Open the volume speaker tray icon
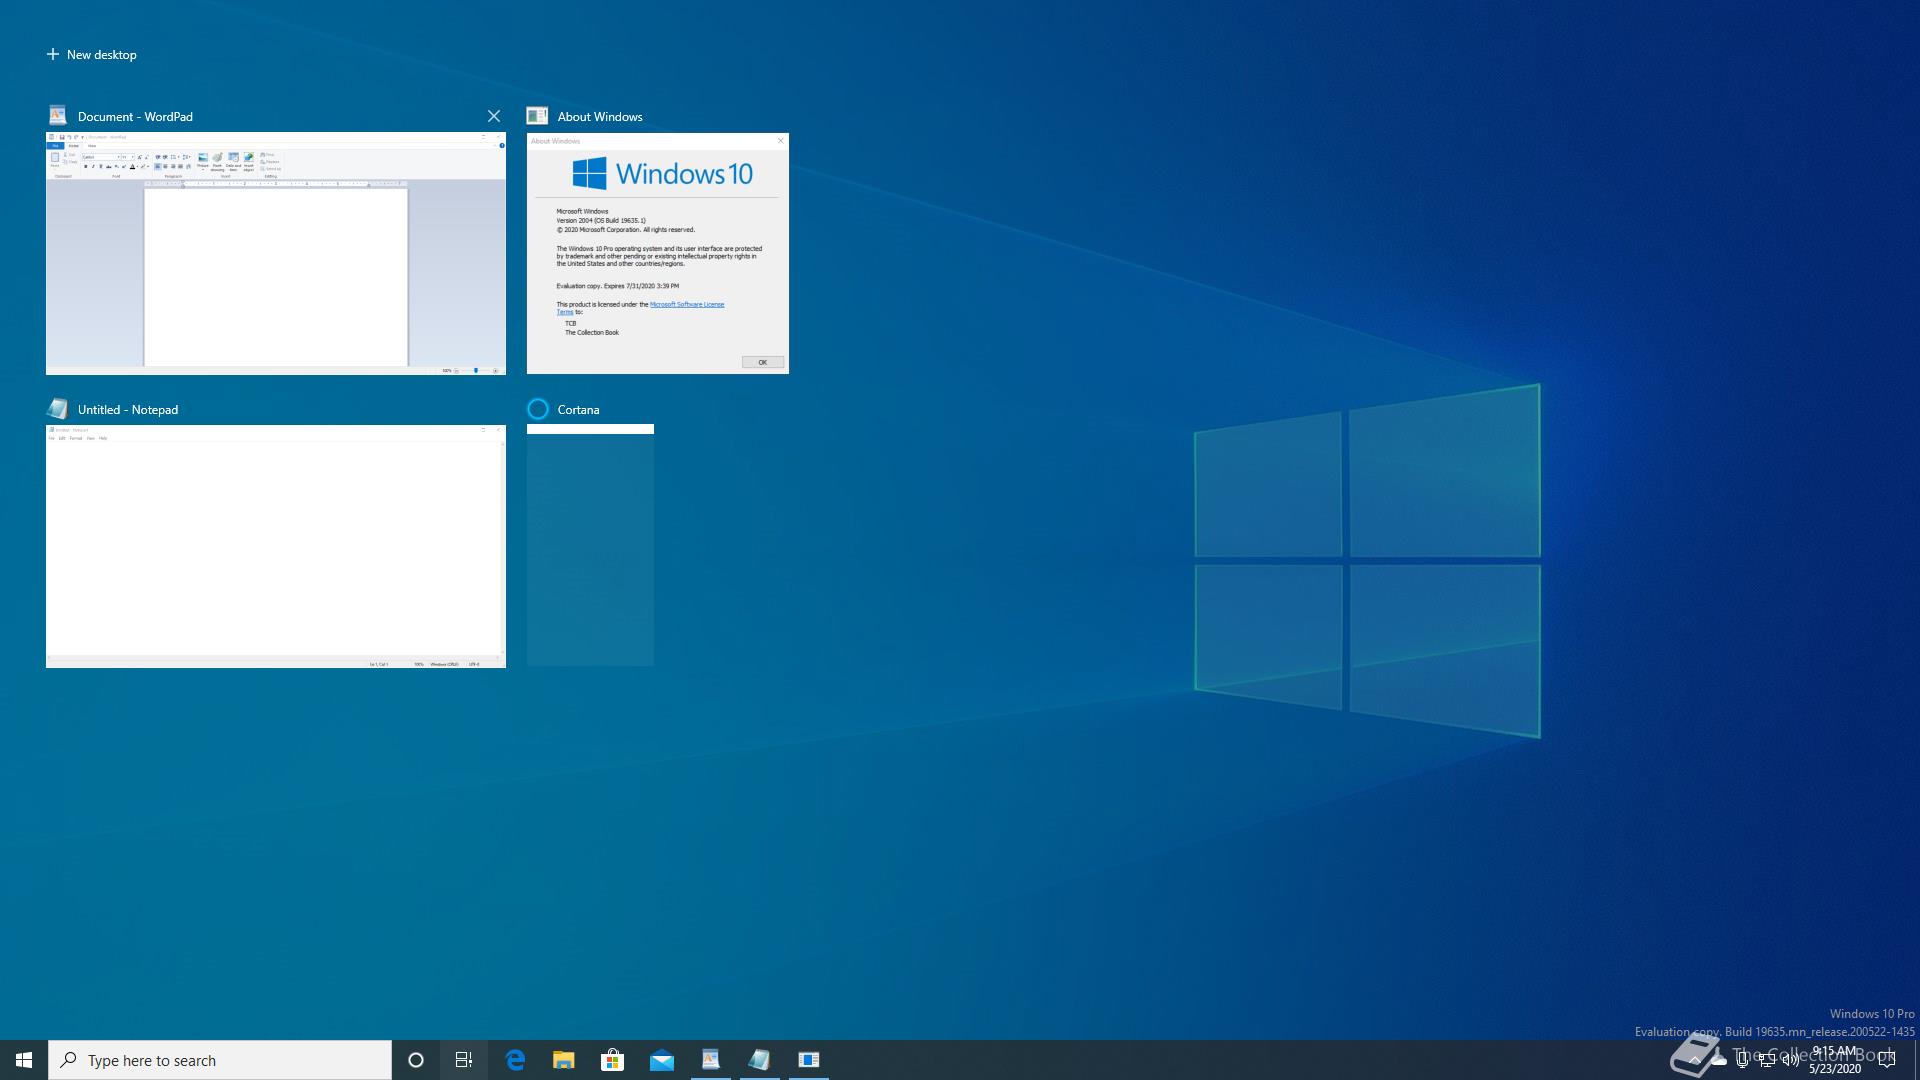 (1790, 1060)
